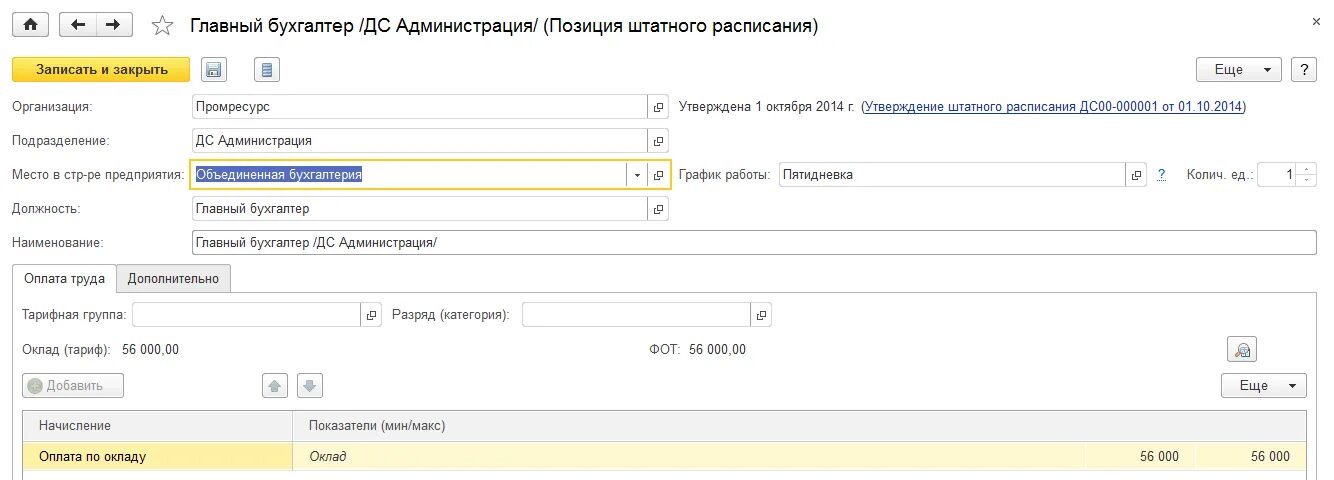Open the График работы lookup icon
1334x480 pixels.
pos(1137,175)
